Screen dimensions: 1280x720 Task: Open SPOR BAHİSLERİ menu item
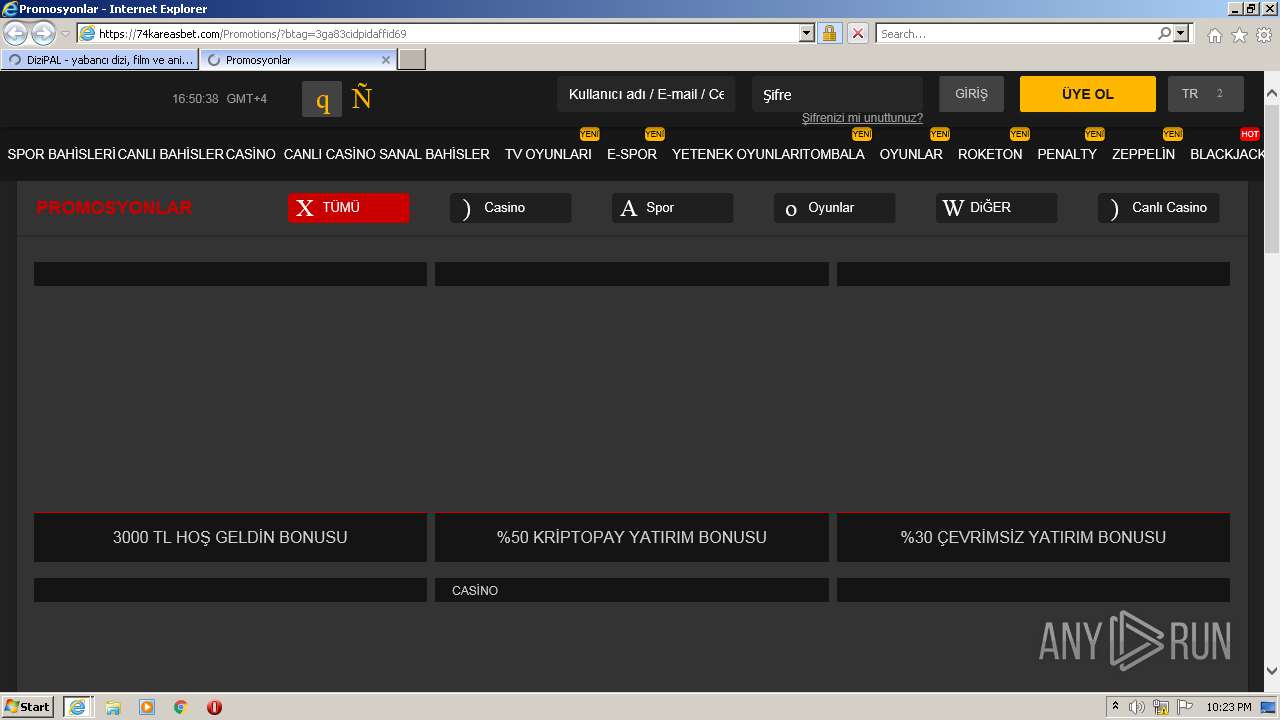coord(62,154)
